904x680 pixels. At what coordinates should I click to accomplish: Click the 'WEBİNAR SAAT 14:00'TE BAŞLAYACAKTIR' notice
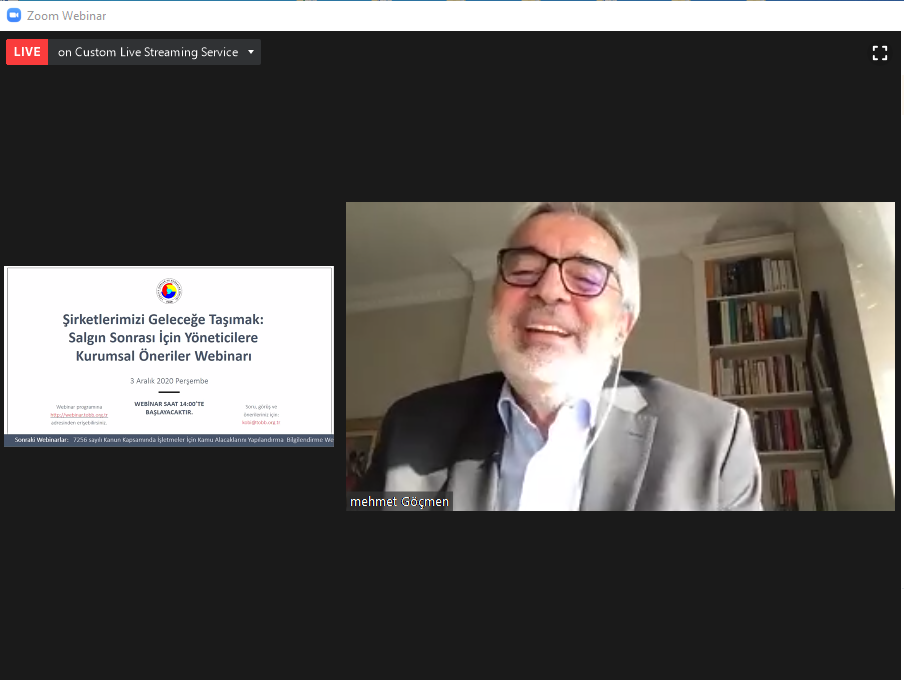coord(169,406)
